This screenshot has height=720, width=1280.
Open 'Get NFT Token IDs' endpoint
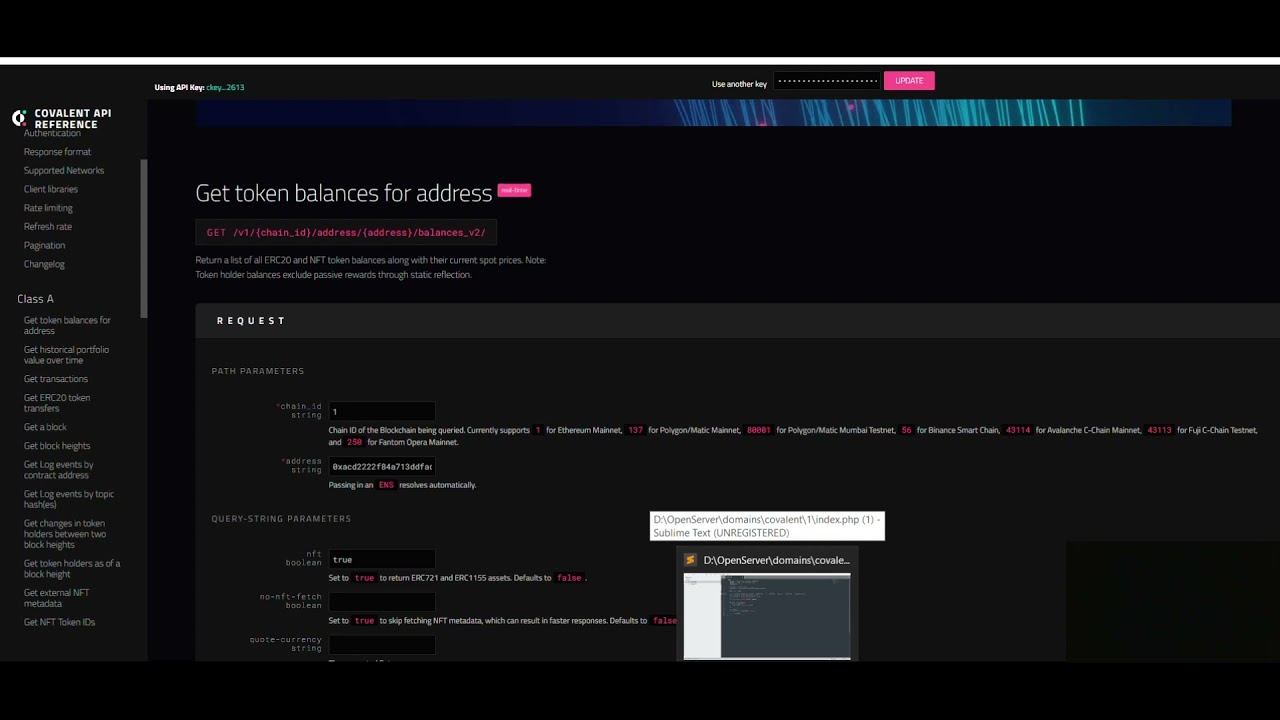point(60,622)
